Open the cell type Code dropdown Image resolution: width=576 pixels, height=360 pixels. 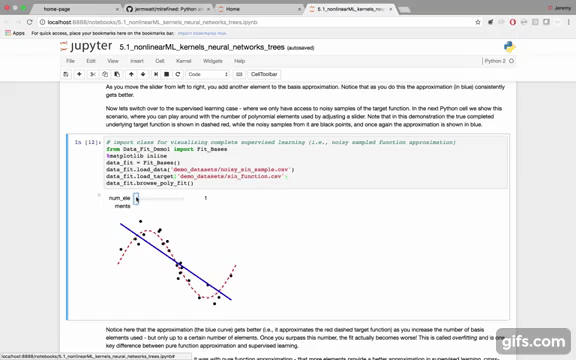(208, 74)
